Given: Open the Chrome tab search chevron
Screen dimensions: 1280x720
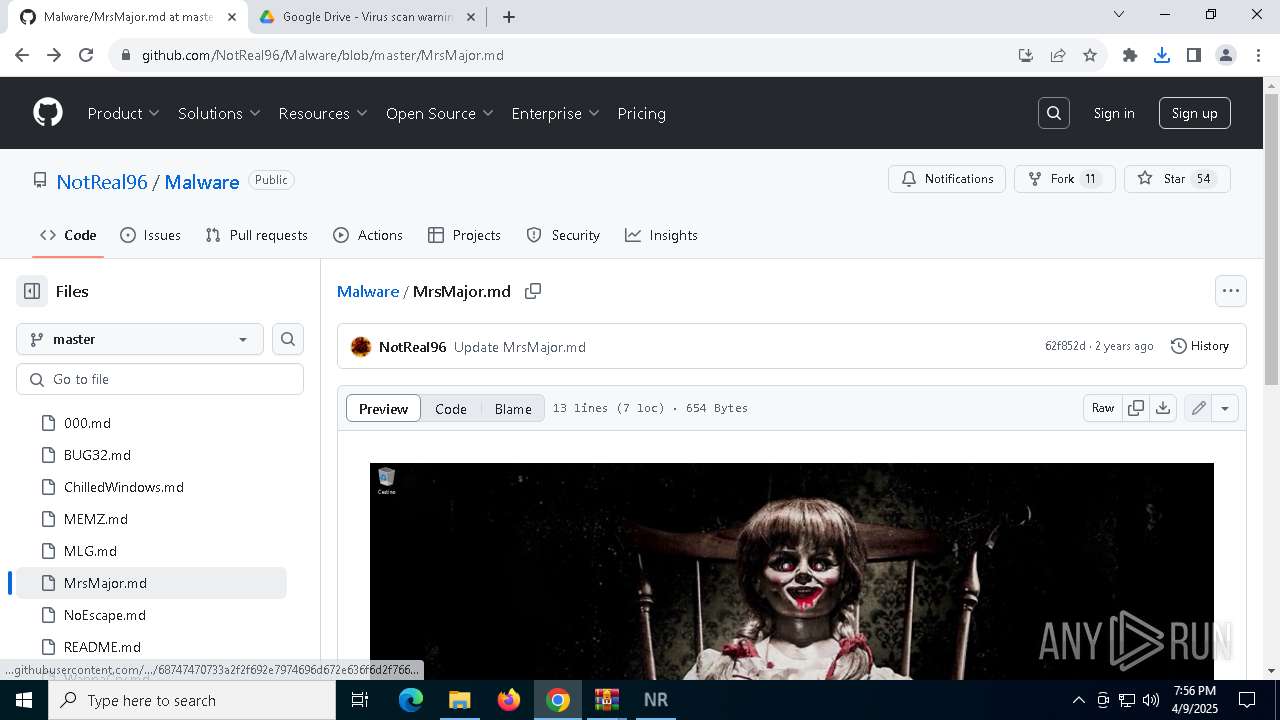Looking at the screenshot, I should point(1119,15).
